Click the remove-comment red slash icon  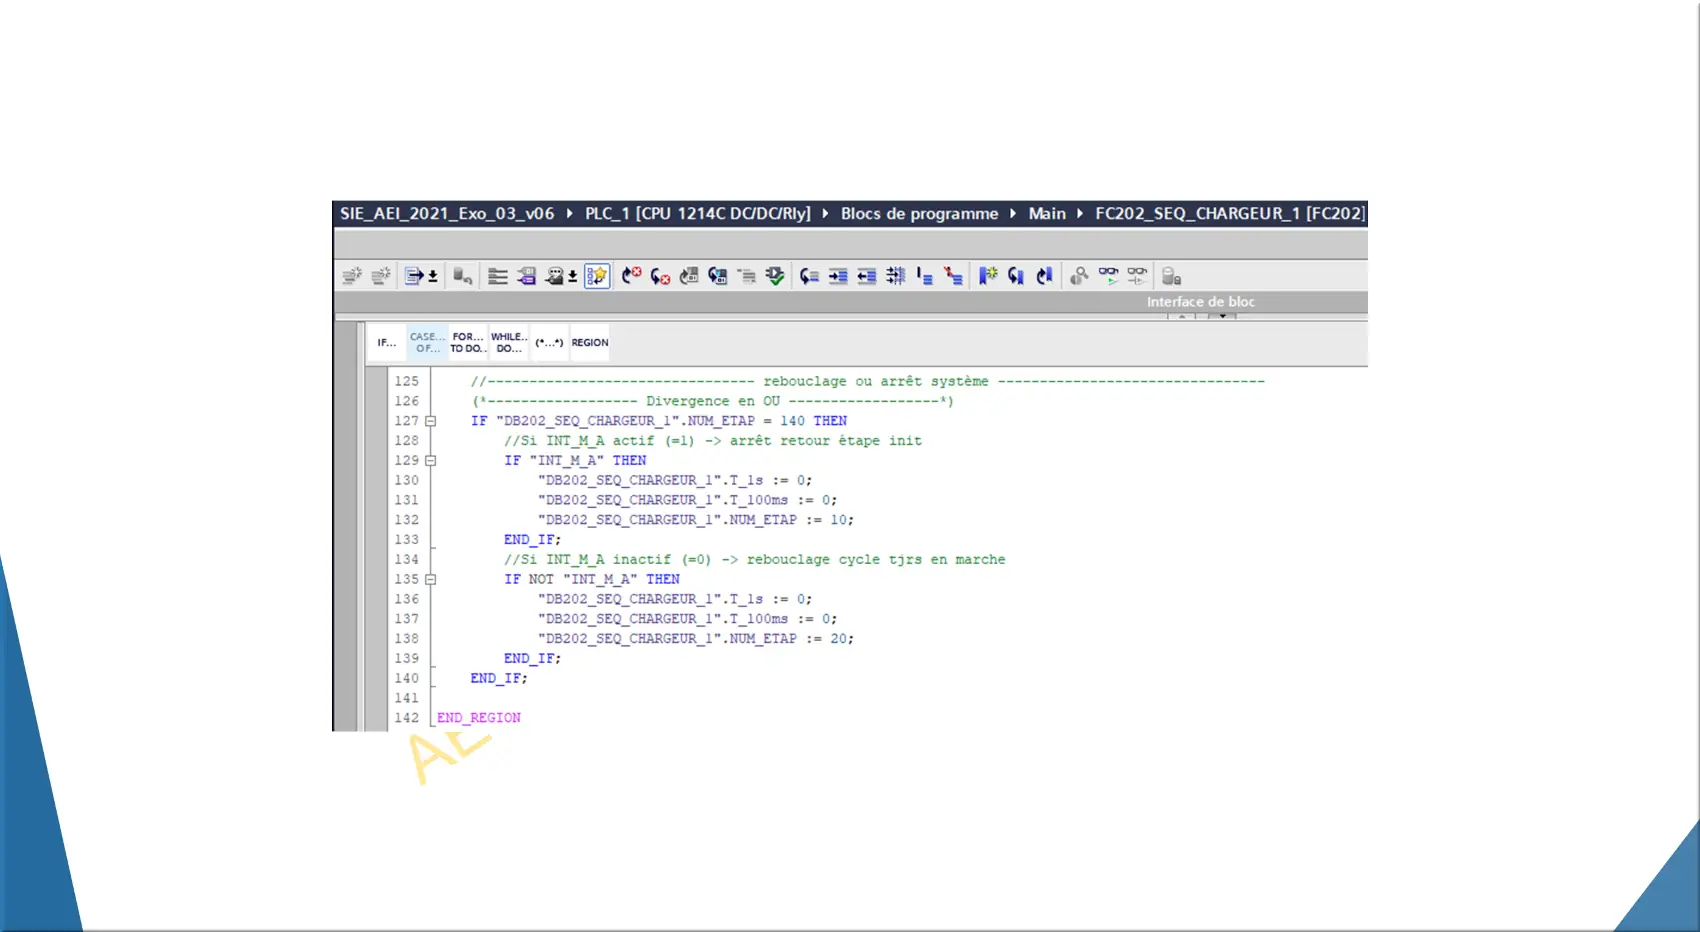953,276
